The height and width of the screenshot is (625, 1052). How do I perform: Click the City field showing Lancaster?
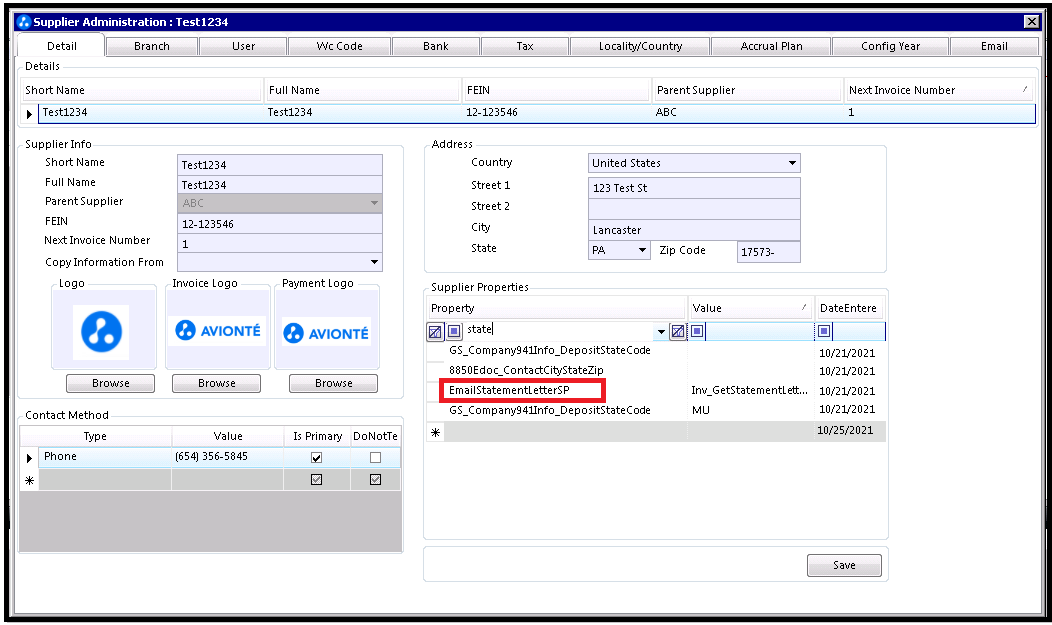[x=694, y=230]
